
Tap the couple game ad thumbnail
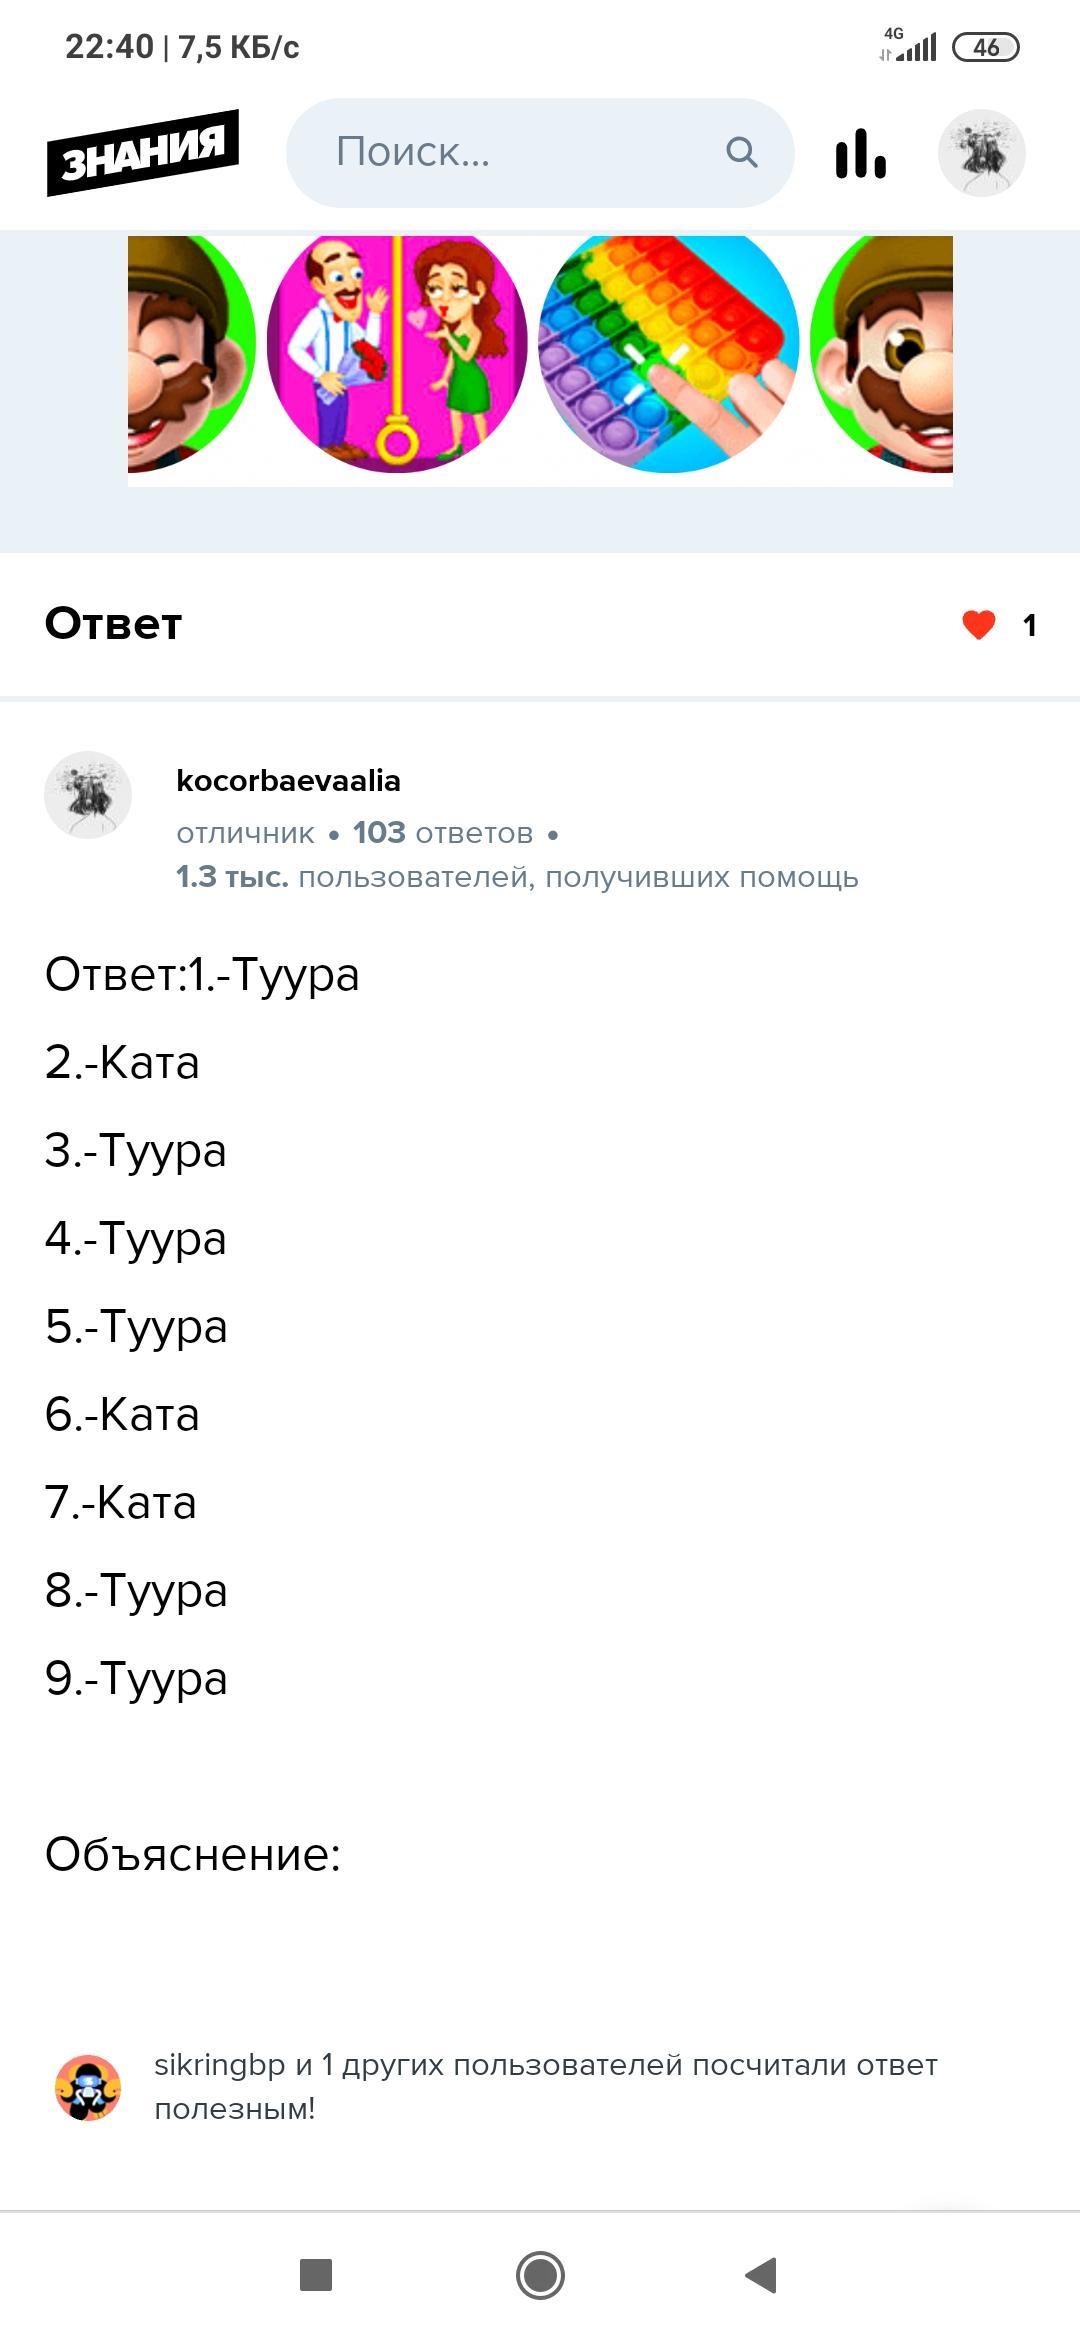[x=397, y=355]
